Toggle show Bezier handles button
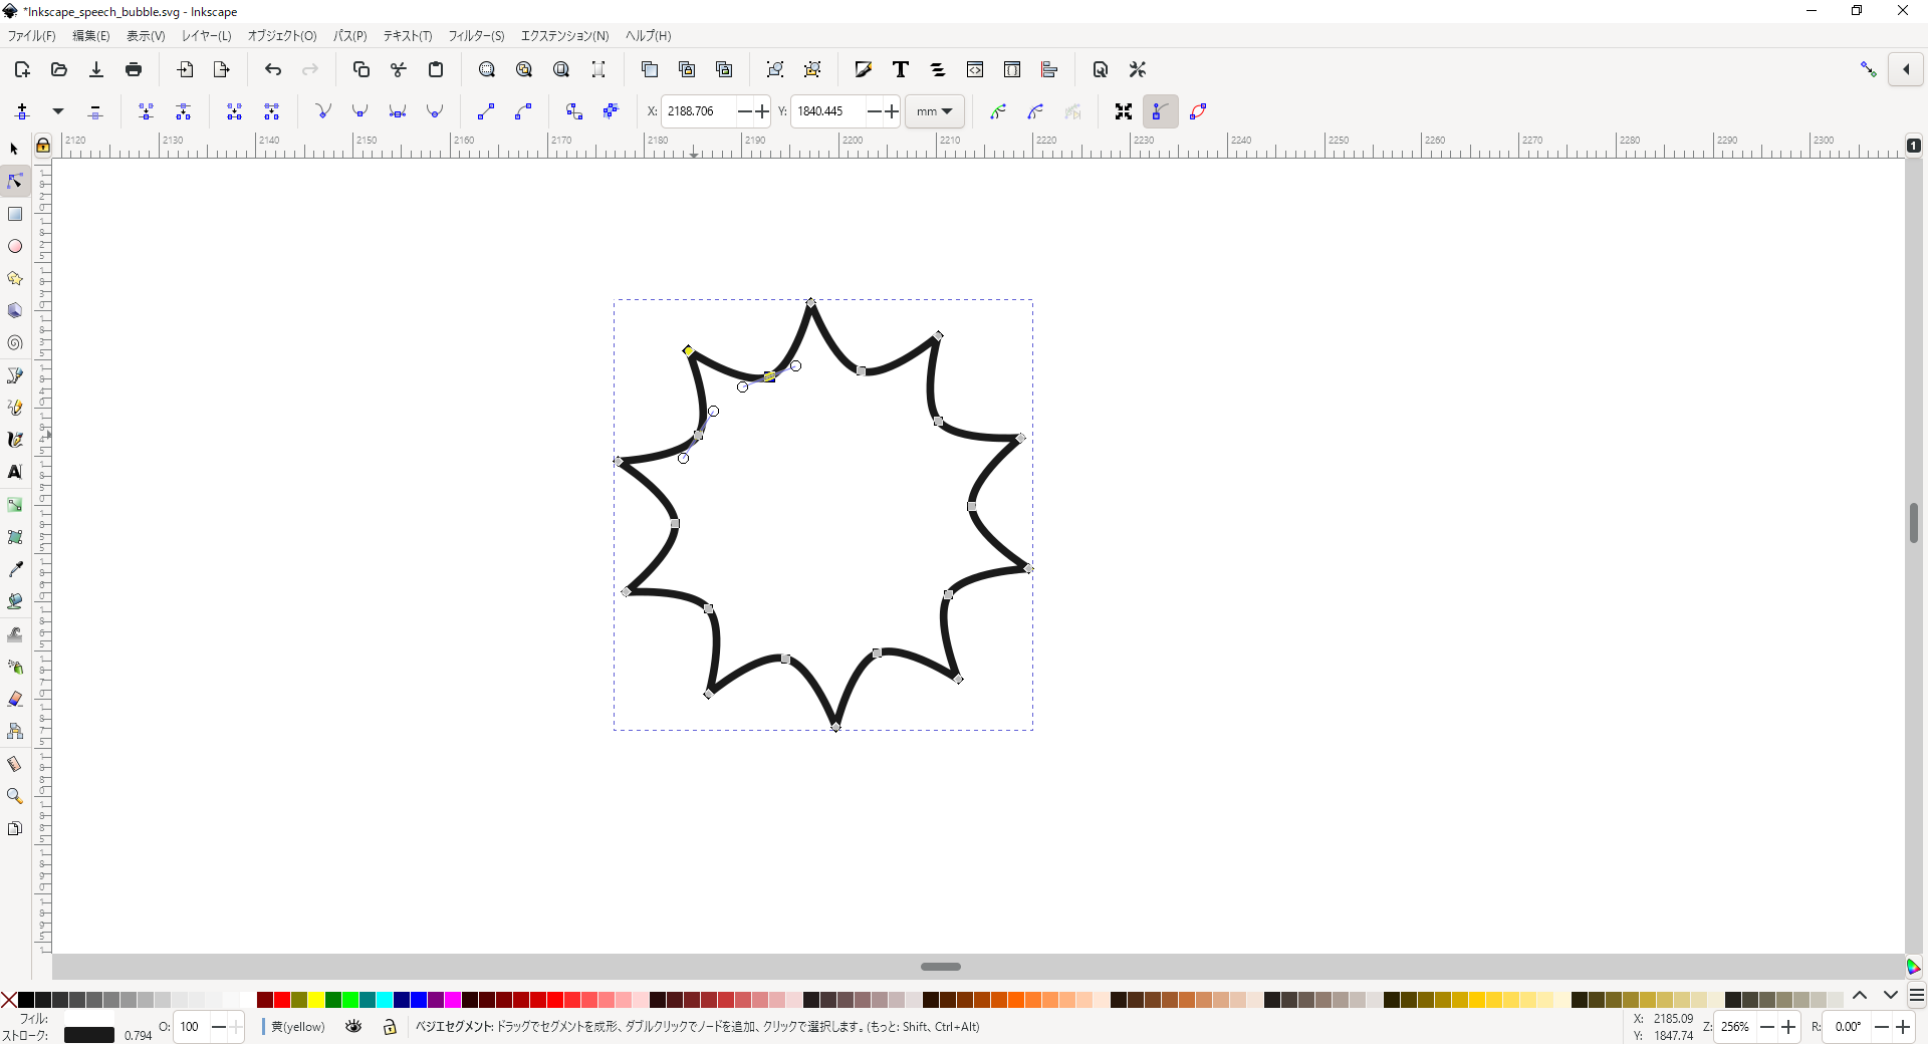The height and width of the screenshot is (1044, 1928). tap(1160, 112)
